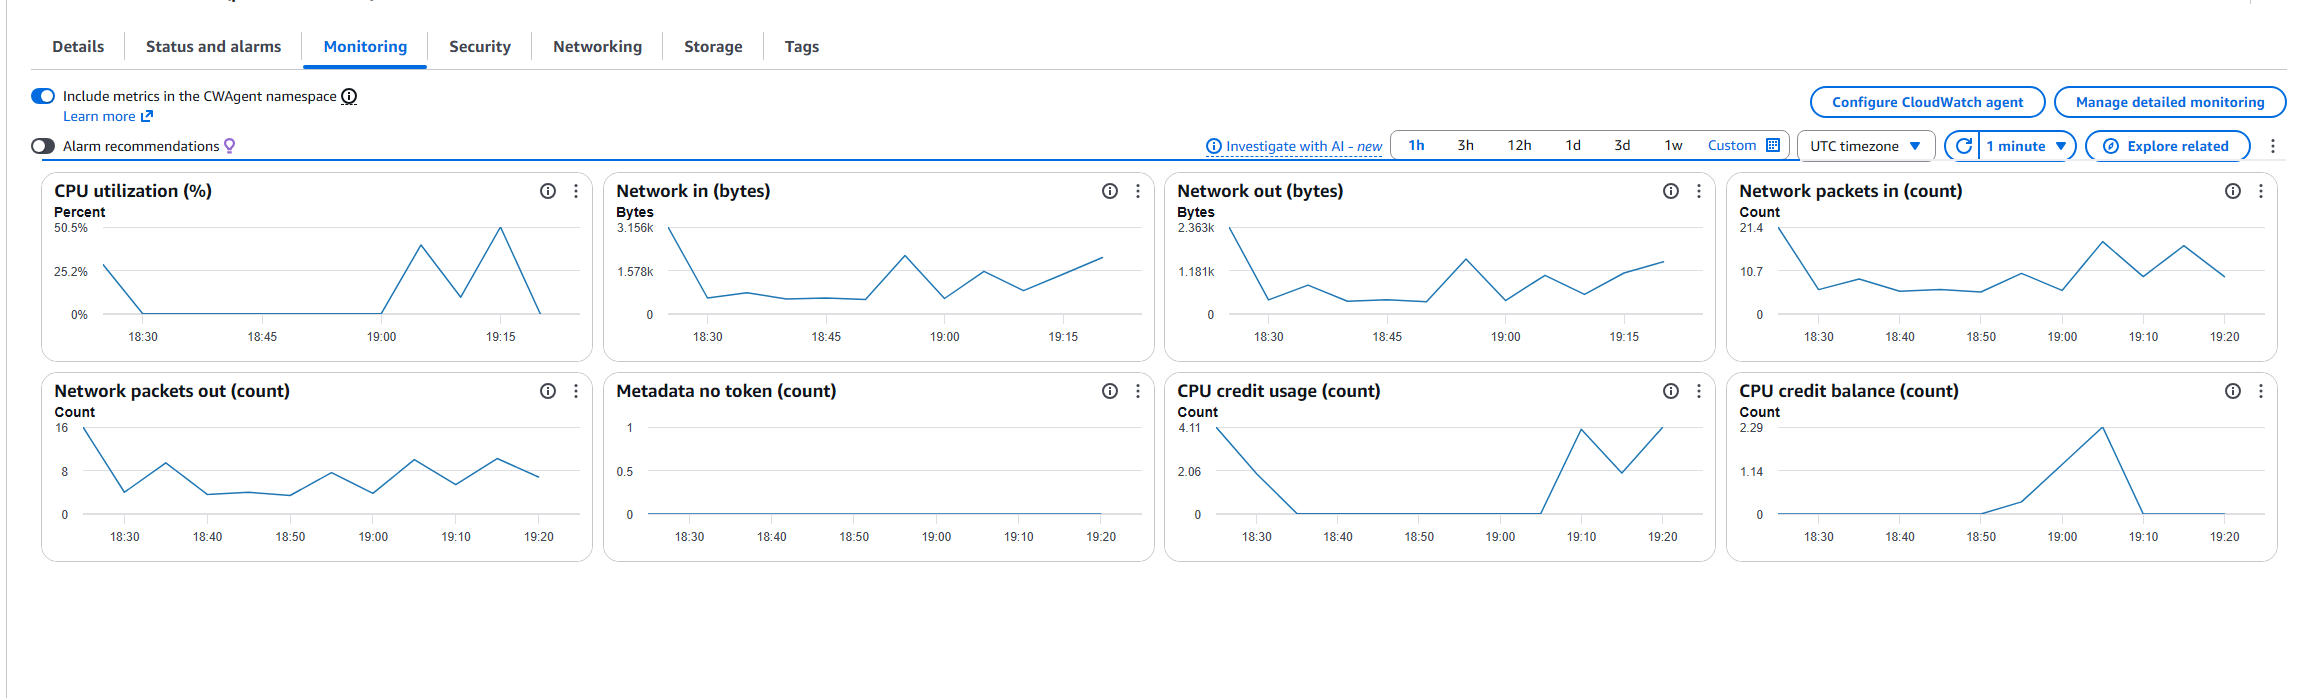Click the 50.5% peak label on CPU chart

(71, 228)
